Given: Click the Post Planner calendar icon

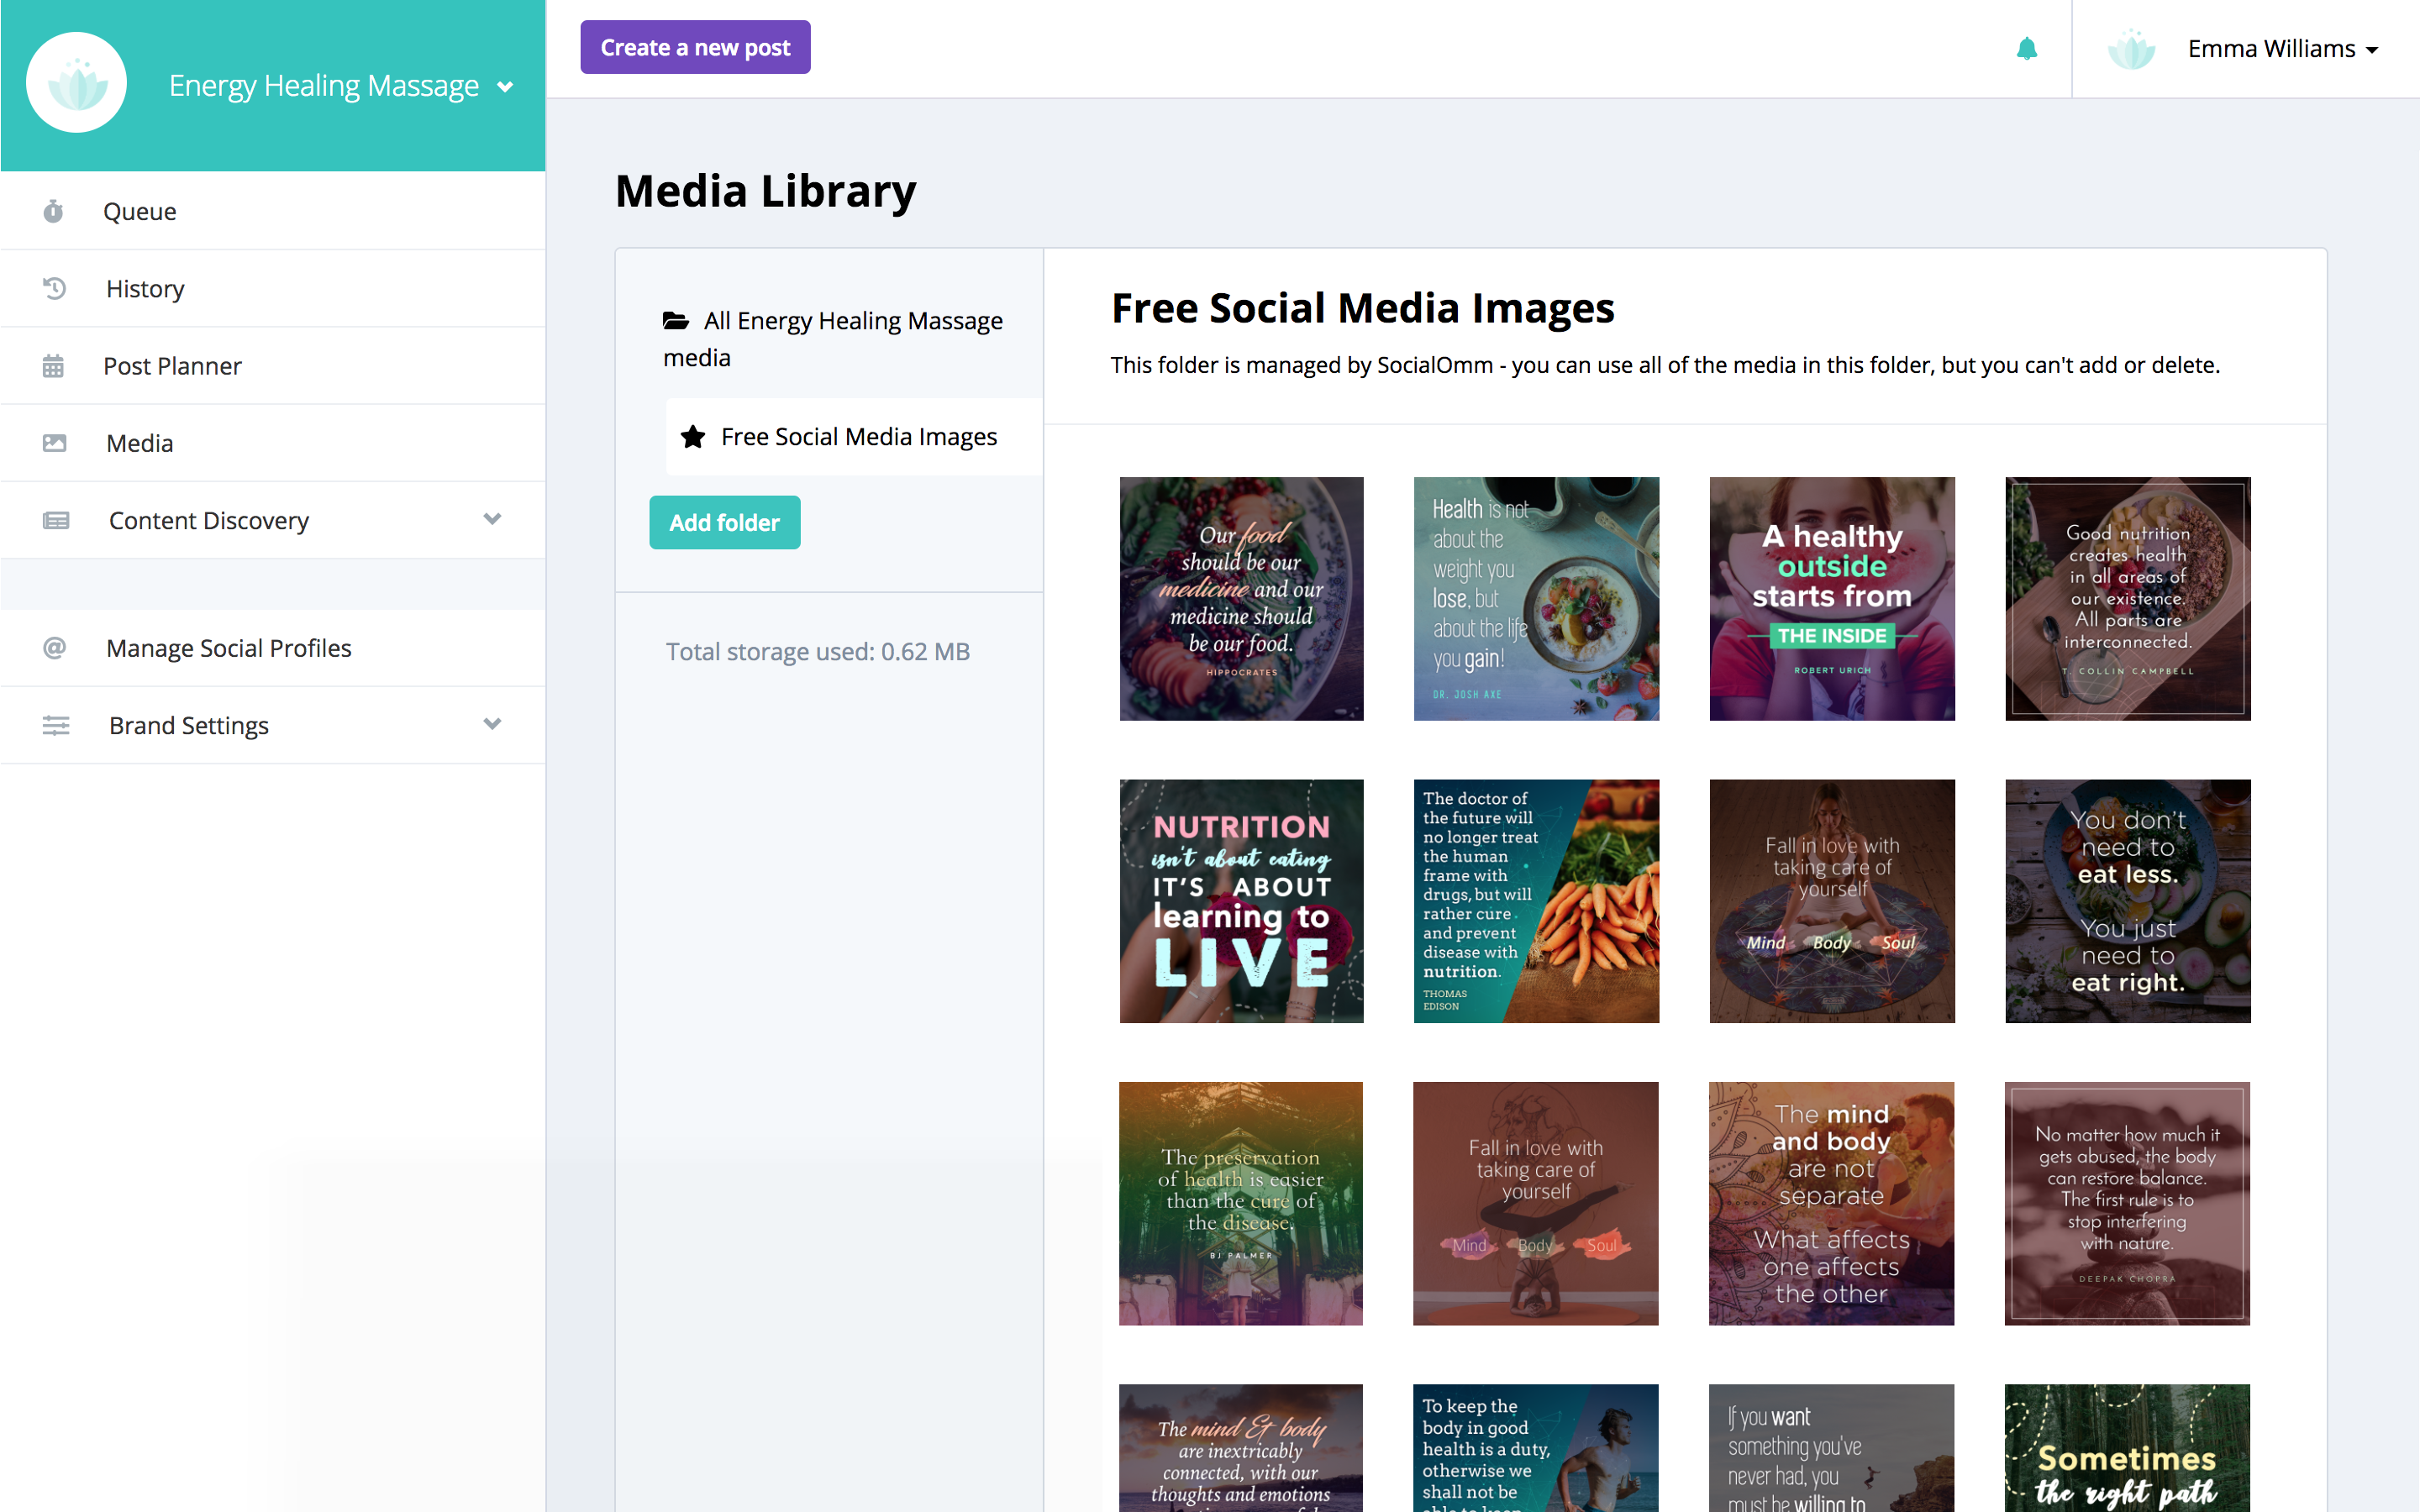Looking at the screenshot, I should (54, 366).
